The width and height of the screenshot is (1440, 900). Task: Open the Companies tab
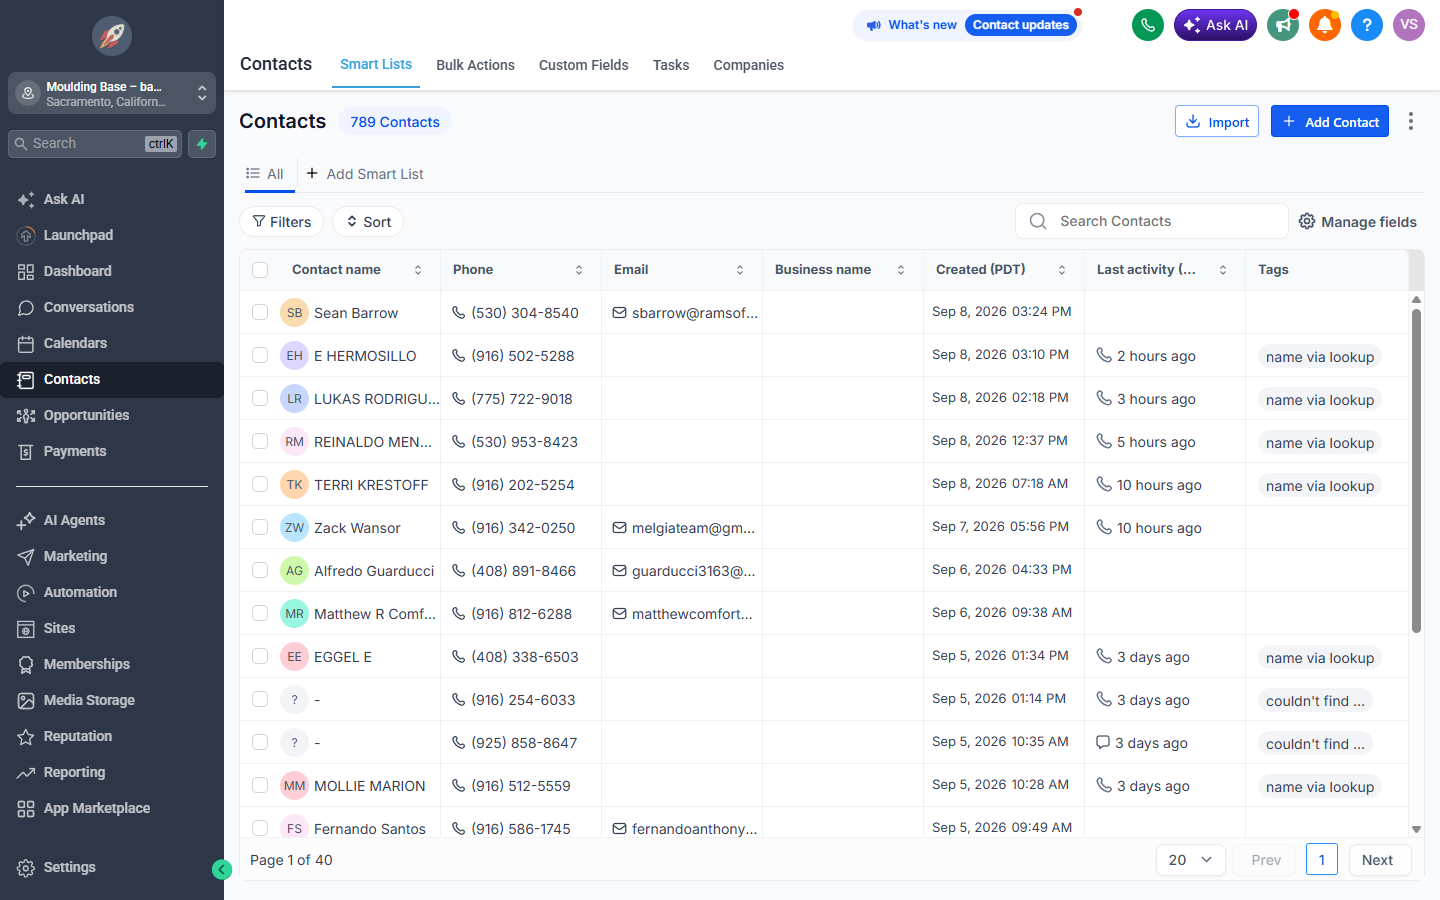(748, 65)
